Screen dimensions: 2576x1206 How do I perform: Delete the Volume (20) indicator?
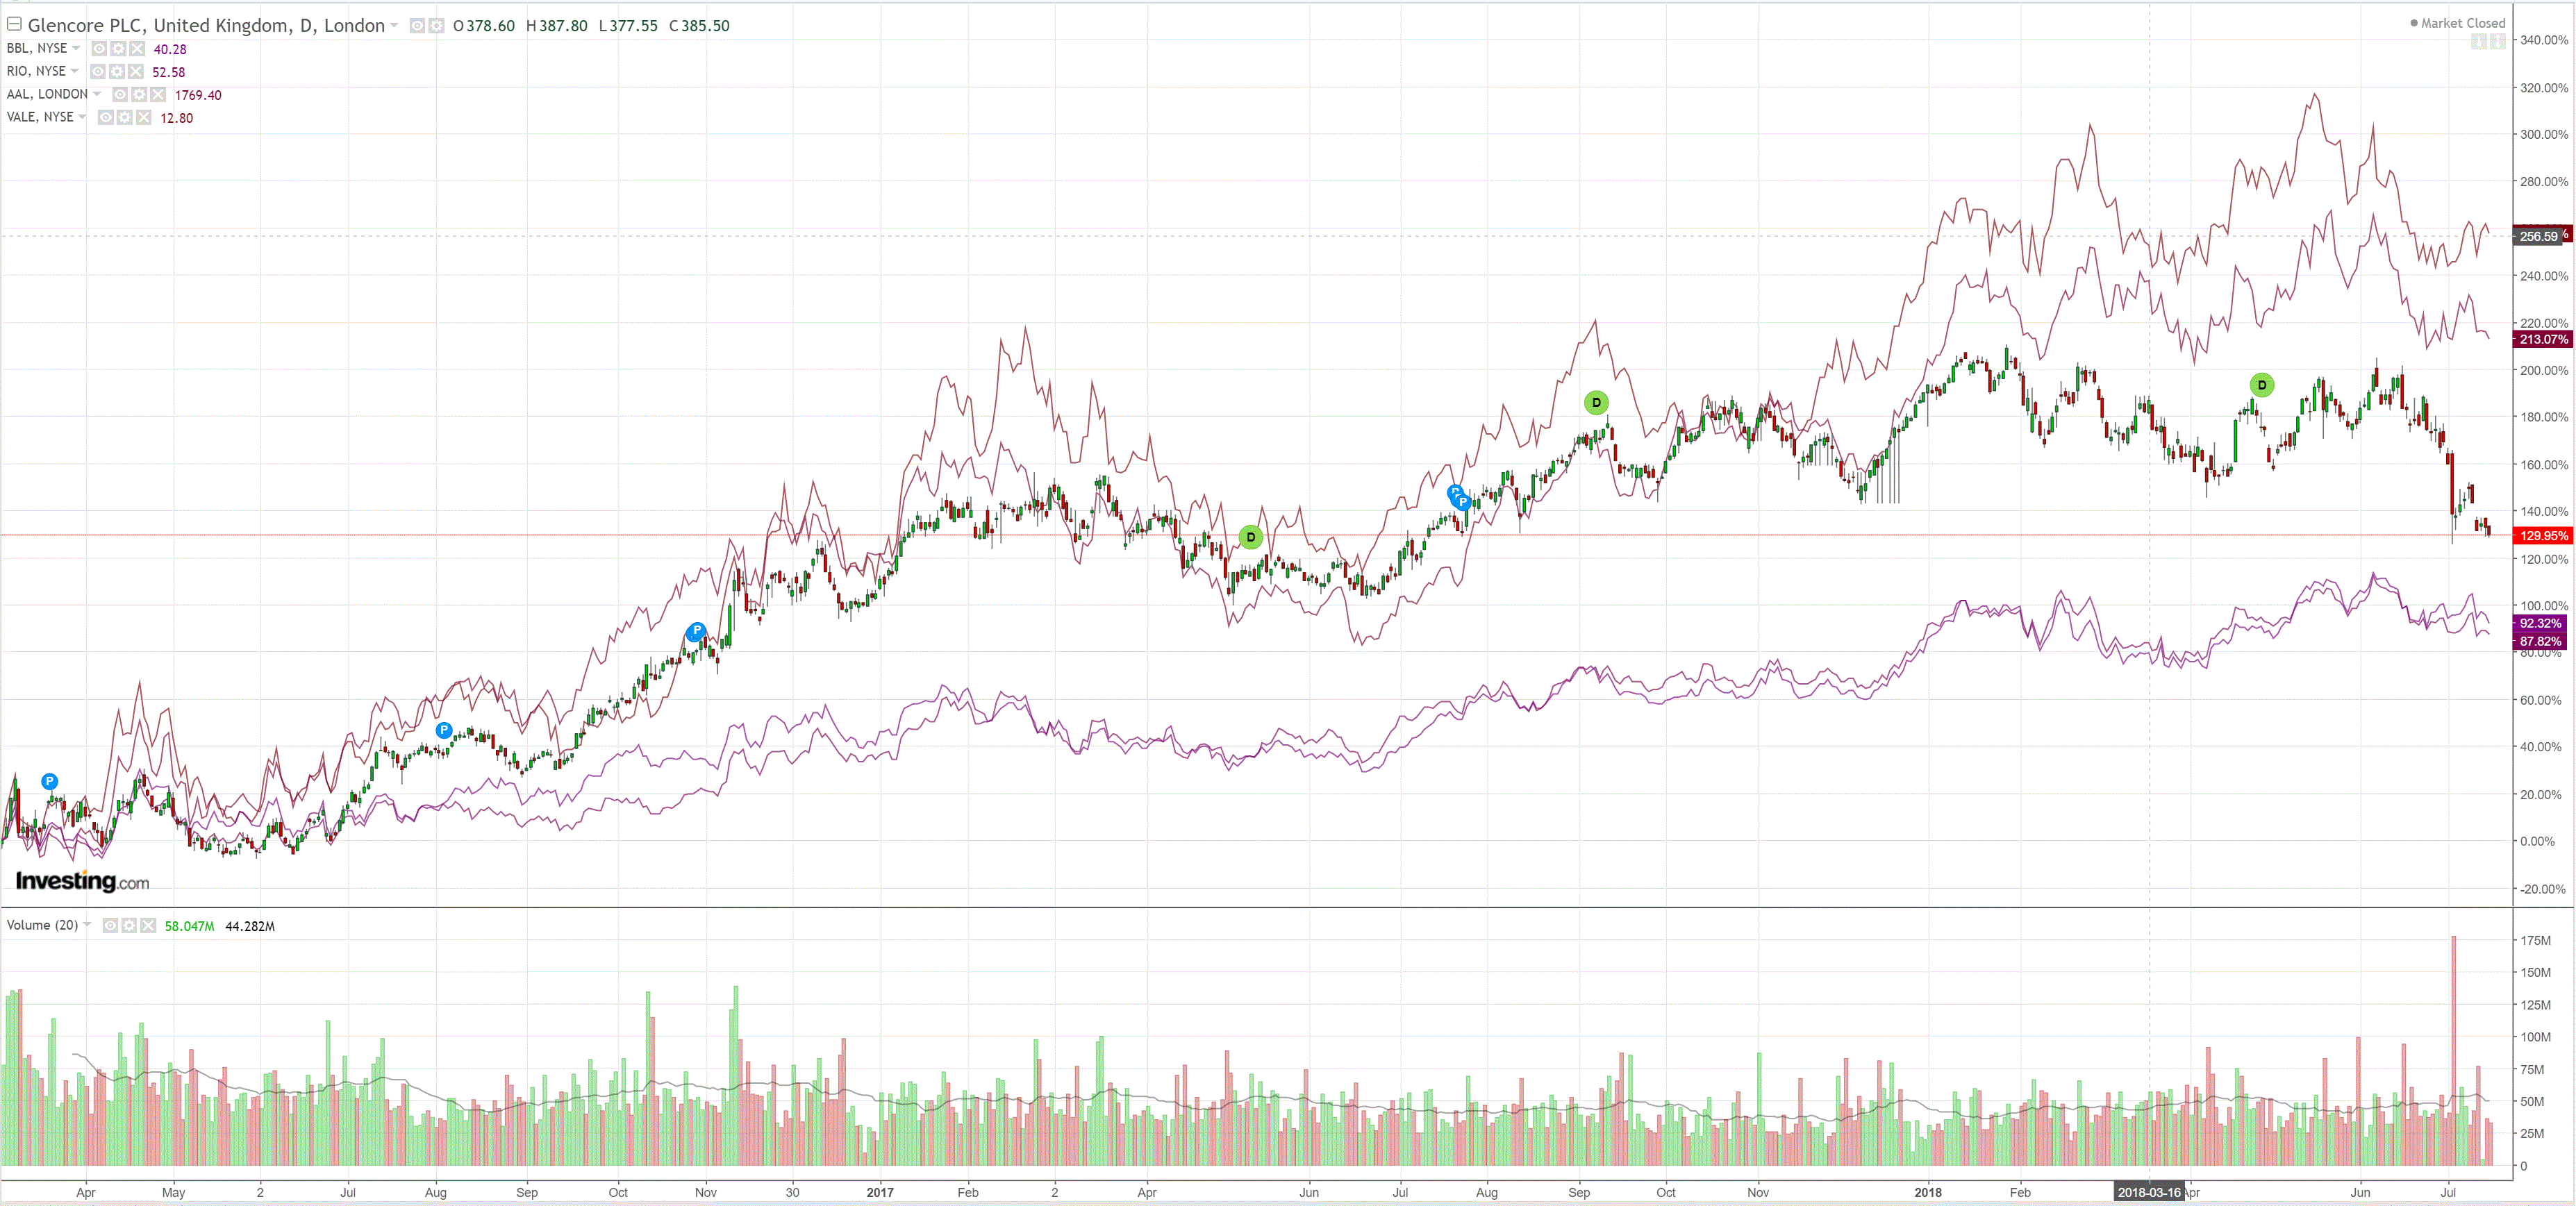(148, 926)
